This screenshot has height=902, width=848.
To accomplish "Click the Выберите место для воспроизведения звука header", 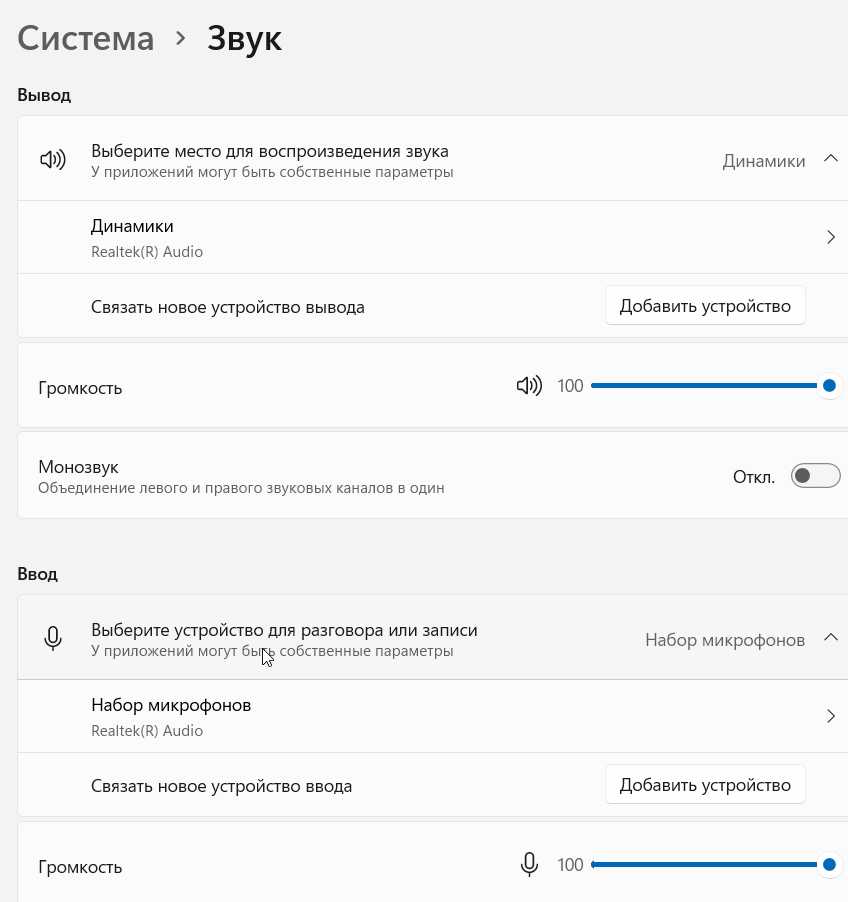I will coord(270,151).
